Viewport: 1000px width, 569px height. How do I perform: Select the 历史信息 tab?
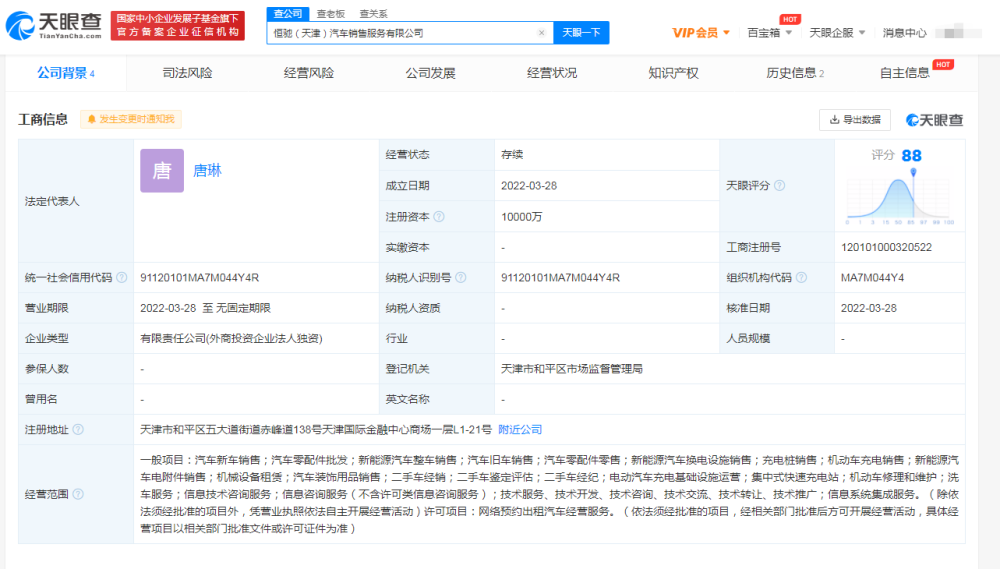coord(795,73)
